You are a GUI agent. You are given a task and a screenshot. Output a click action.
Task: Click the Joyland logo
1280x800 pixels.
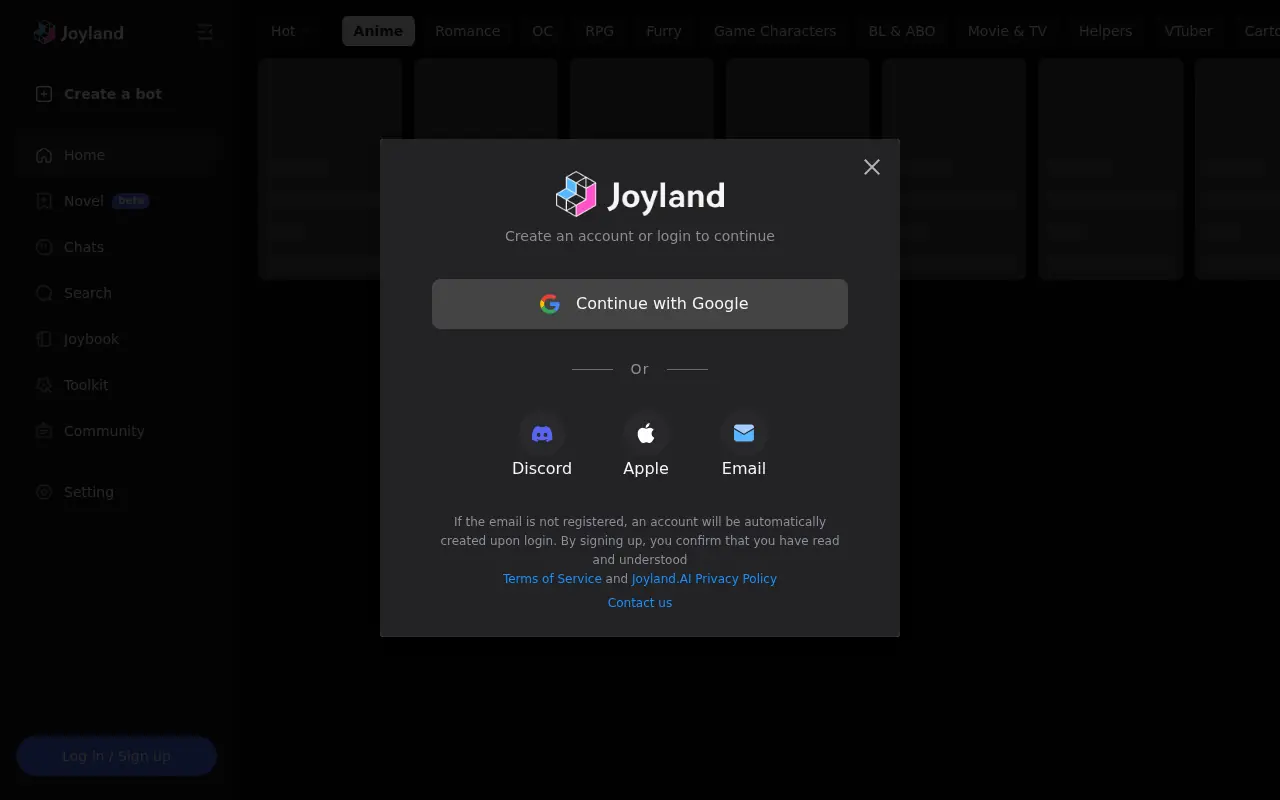pos(78,32)
